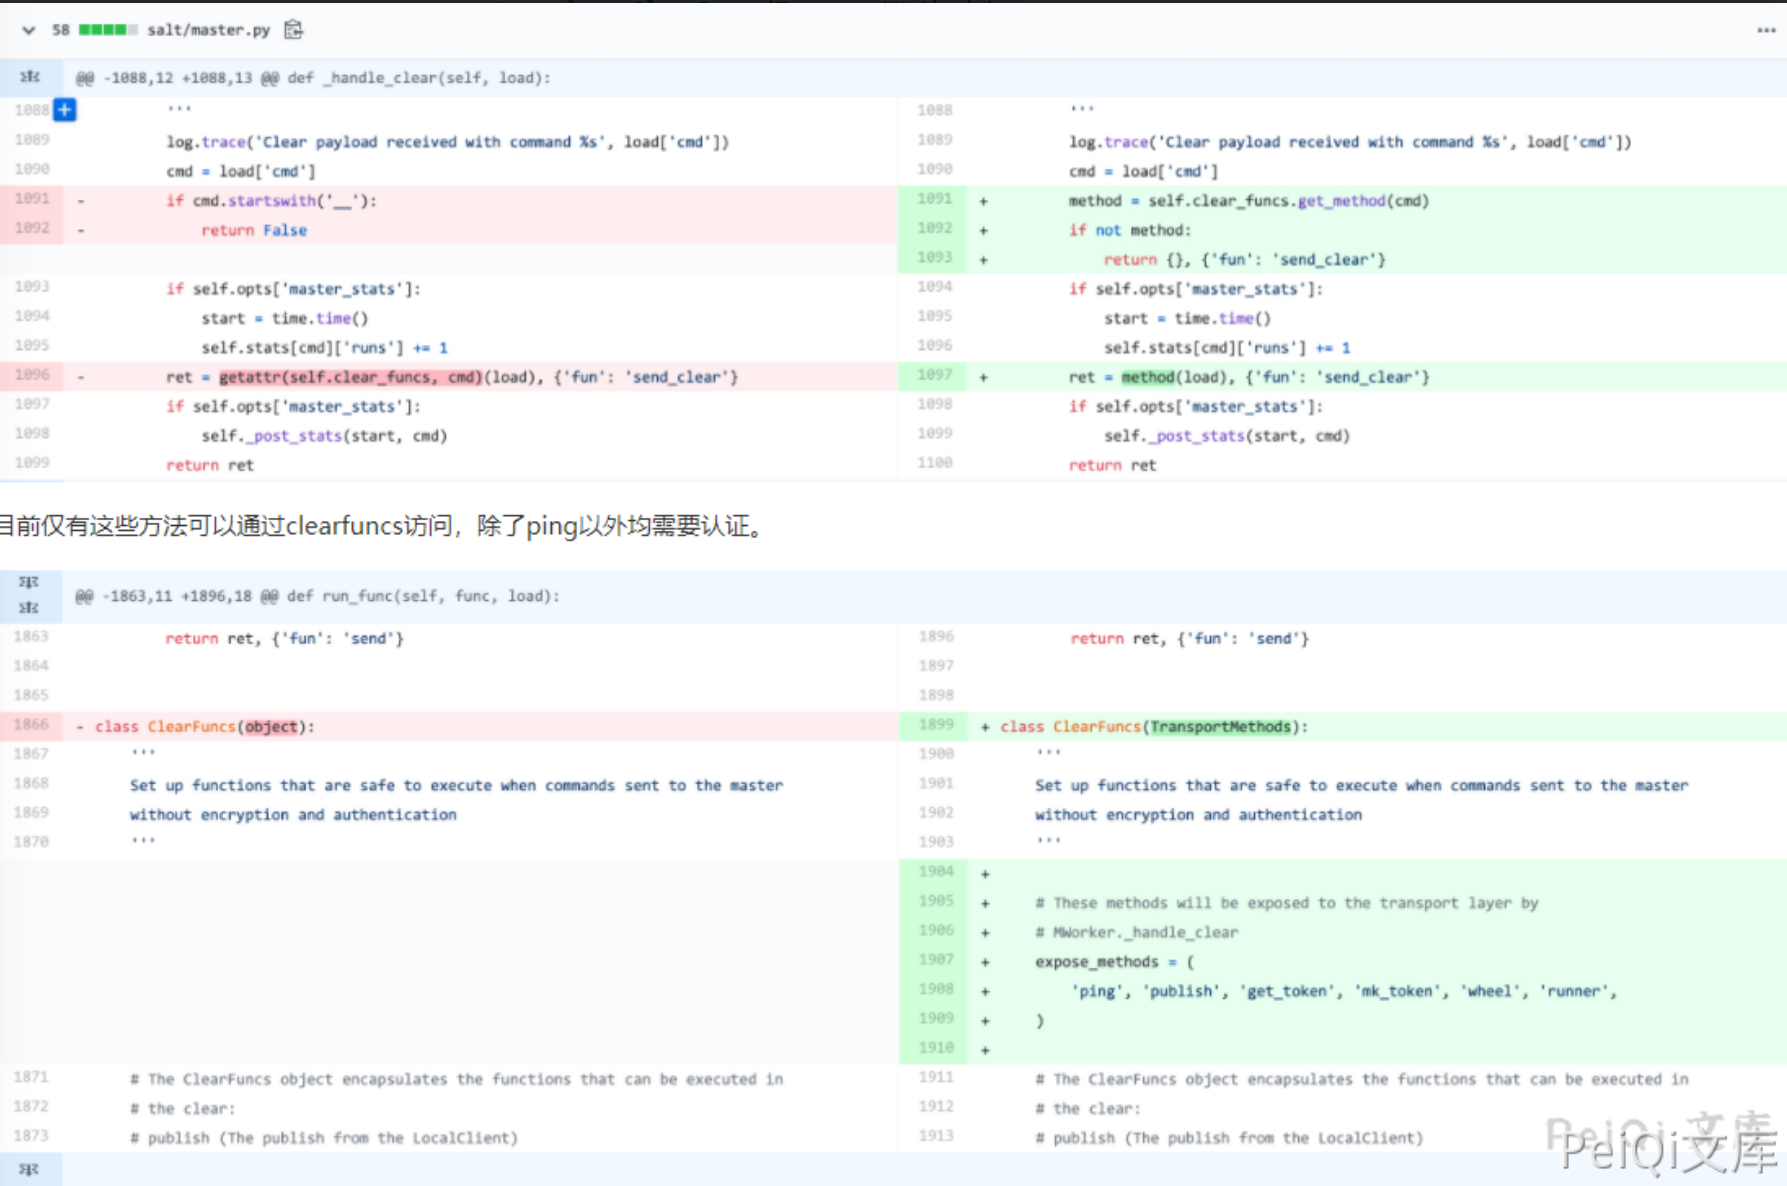The width and height of the screenshot is (1787, 1186).
Task: Select removed line number 1091 on left
Action: click(32, 199)
